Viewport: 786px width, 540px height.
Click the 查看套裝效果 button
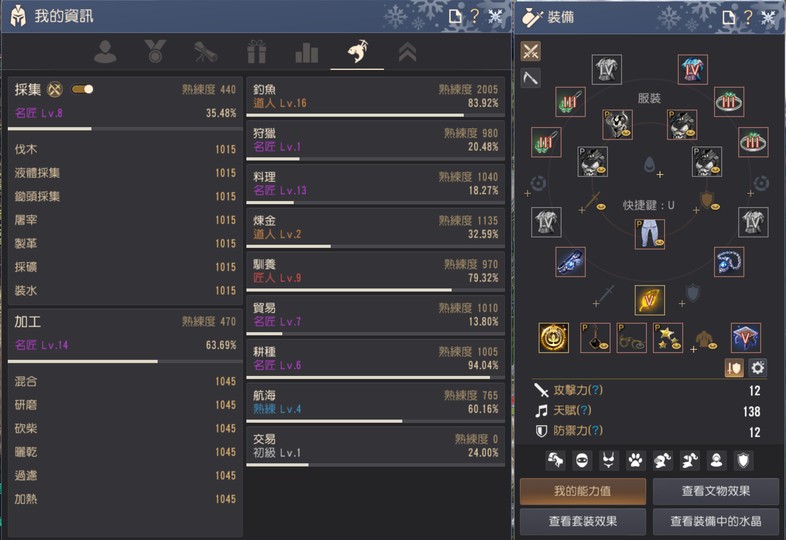click(x=582, y=521)
